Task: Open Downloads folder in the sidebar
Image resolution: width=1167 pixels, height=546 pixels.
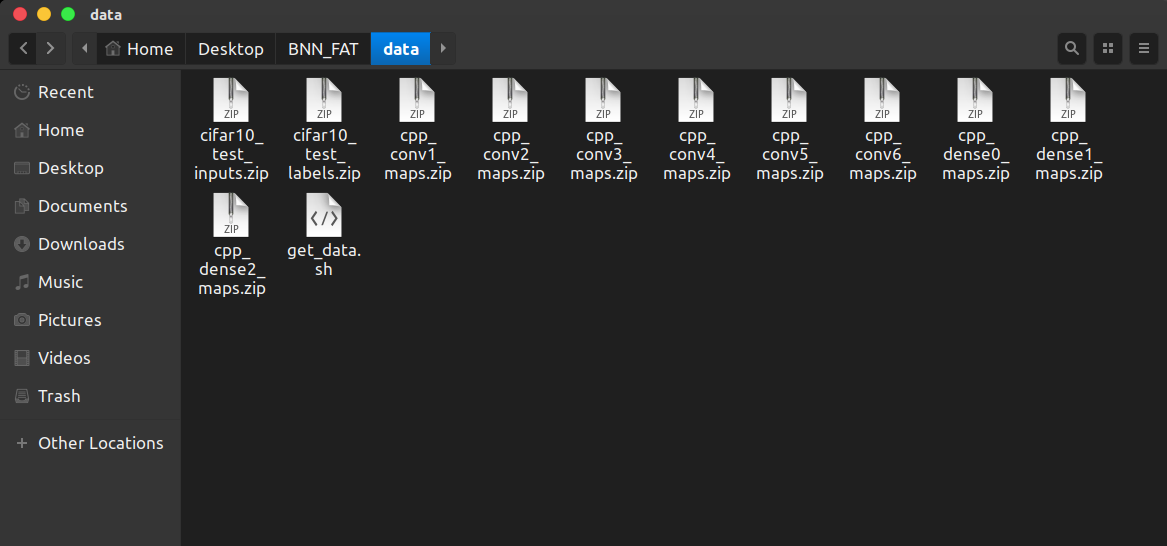Action: point(80,244)
